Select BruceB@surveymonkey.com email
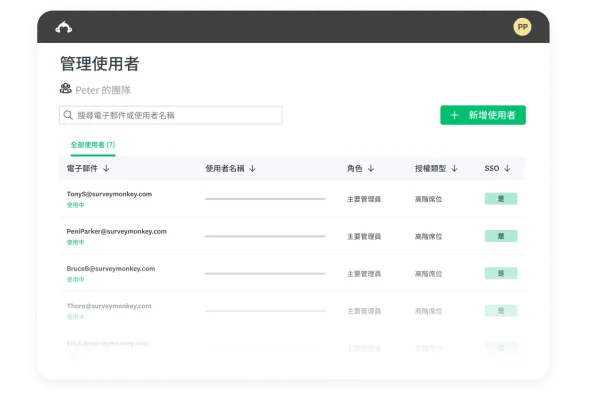The height and width of the screenshot is (400, 604). click(x=111, y=269)
